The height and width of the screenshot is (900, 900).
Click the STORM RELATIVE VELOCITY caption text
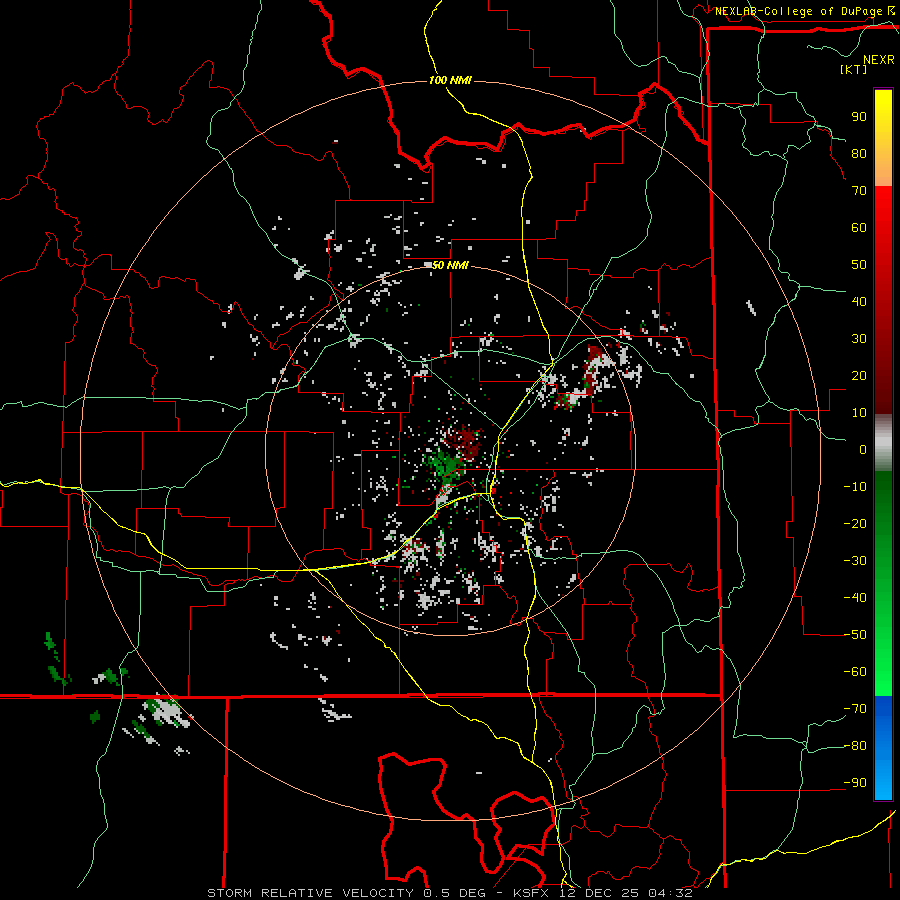[x=310, y=893]
